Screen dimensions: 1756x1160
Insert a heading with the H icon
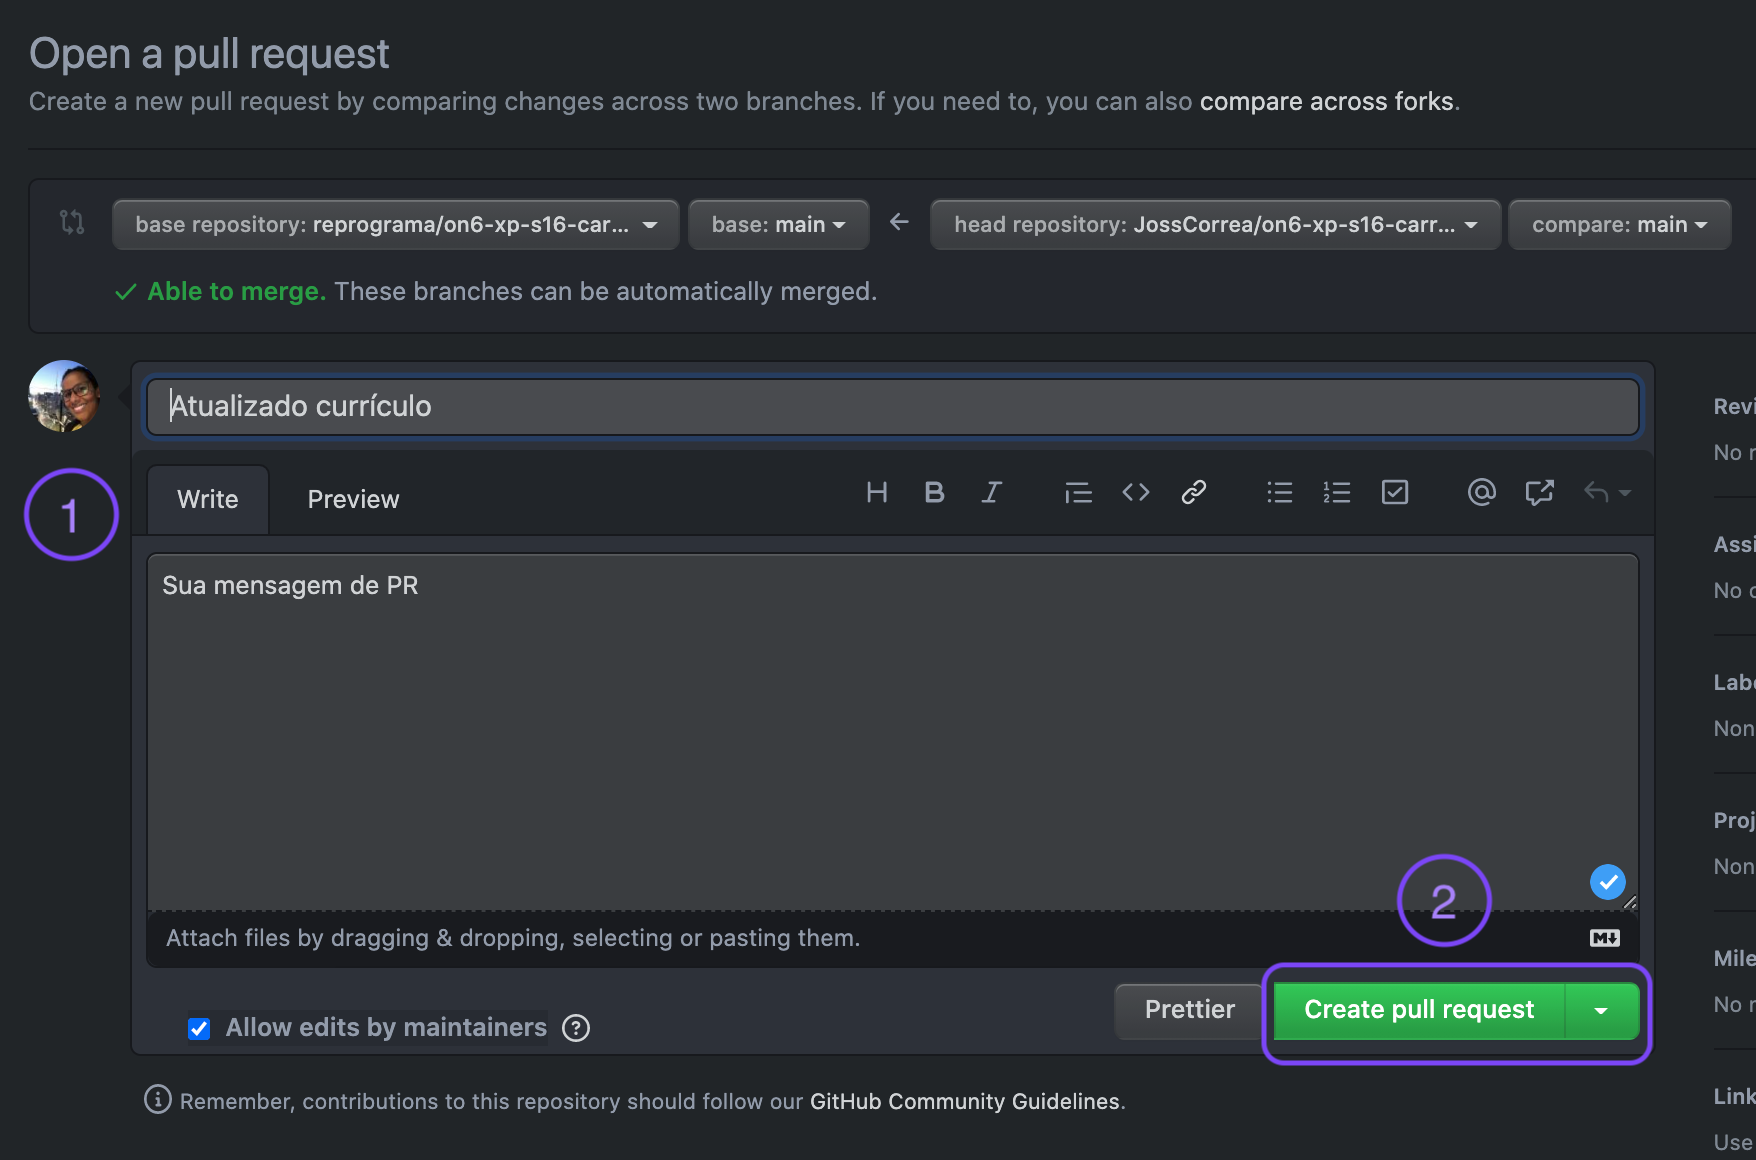877,492
